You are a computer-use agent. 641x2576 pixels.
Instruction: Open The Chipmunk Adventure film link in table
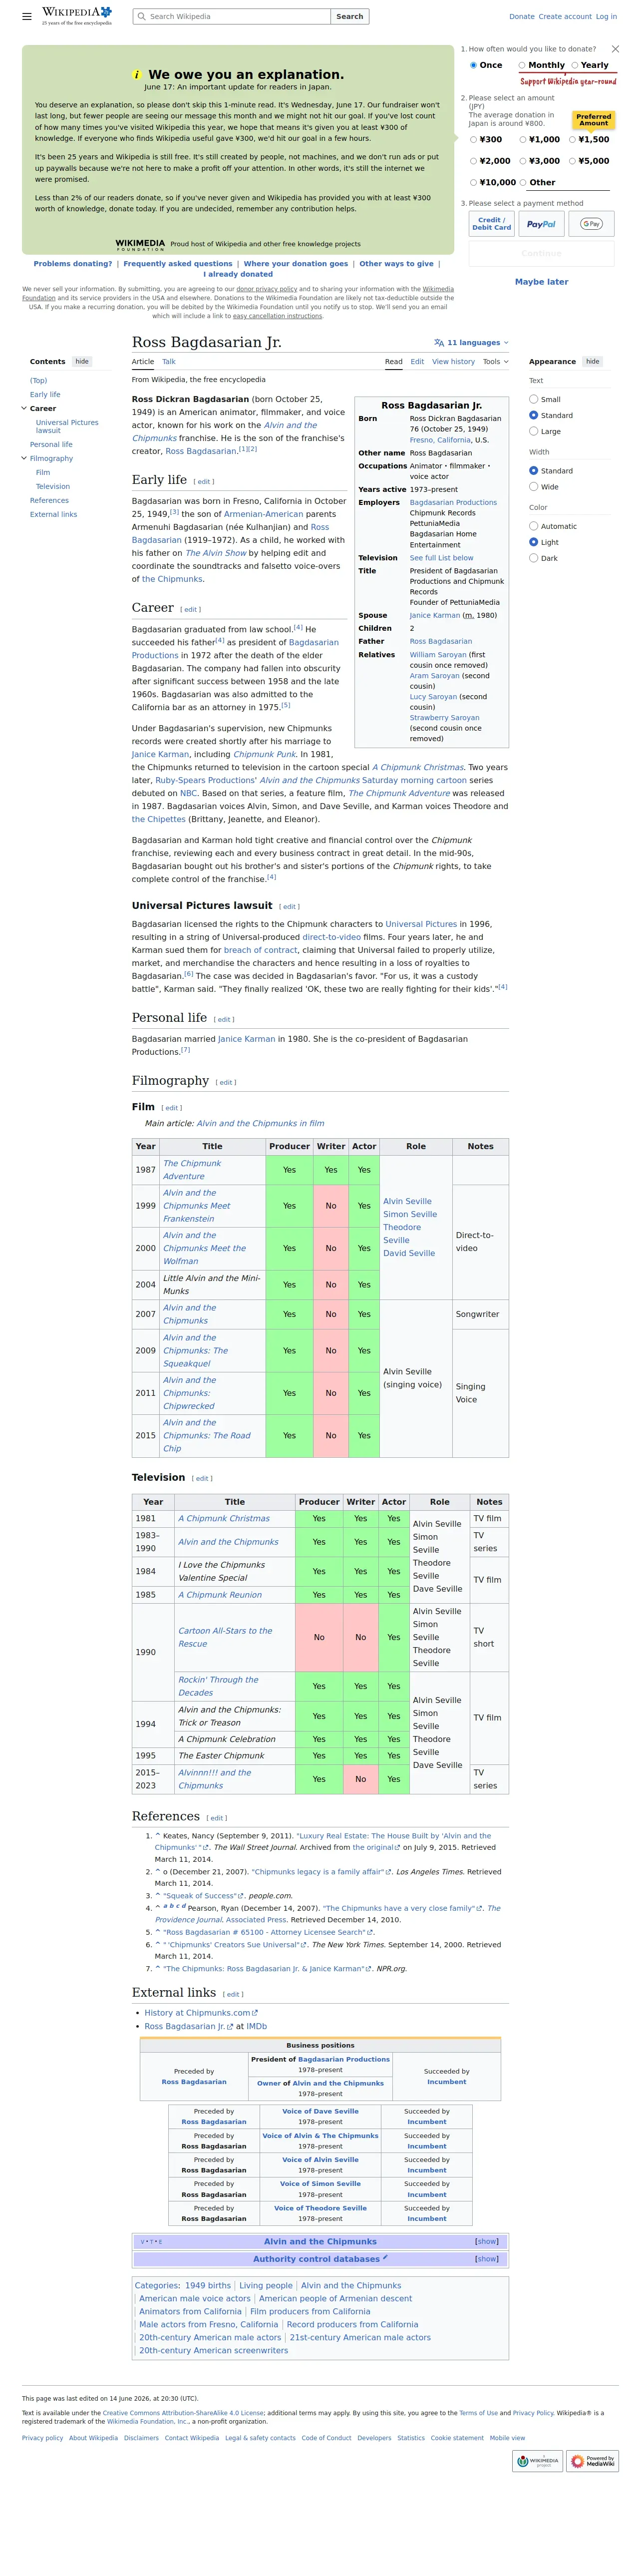(x=192, y=1170)
